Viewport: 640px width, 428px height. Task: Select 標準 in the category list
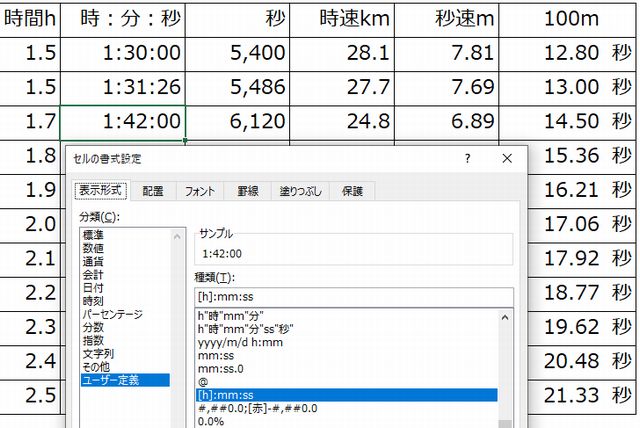coord(125,235)
